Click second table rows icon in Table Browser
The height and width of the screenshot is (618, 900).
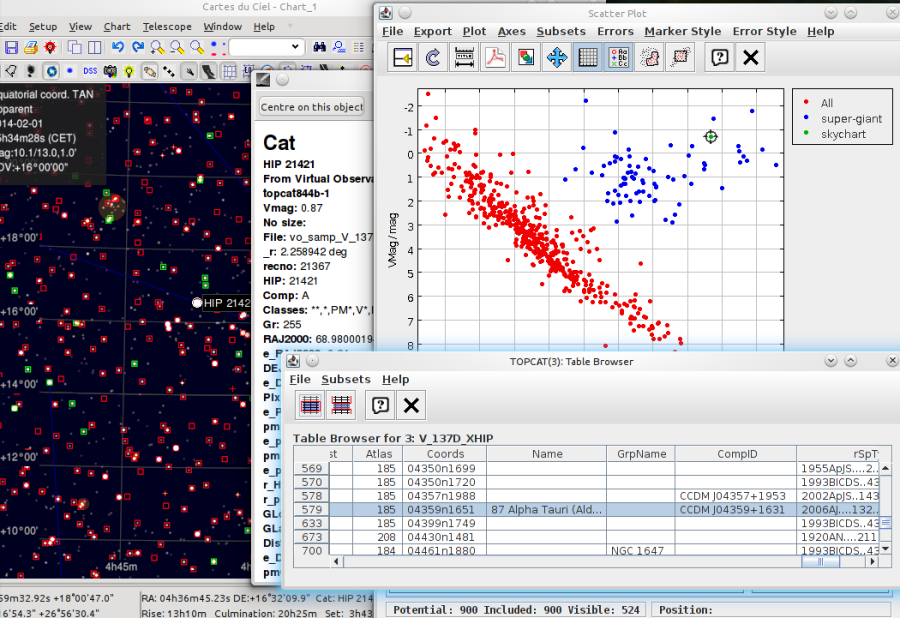click(341, 406)
